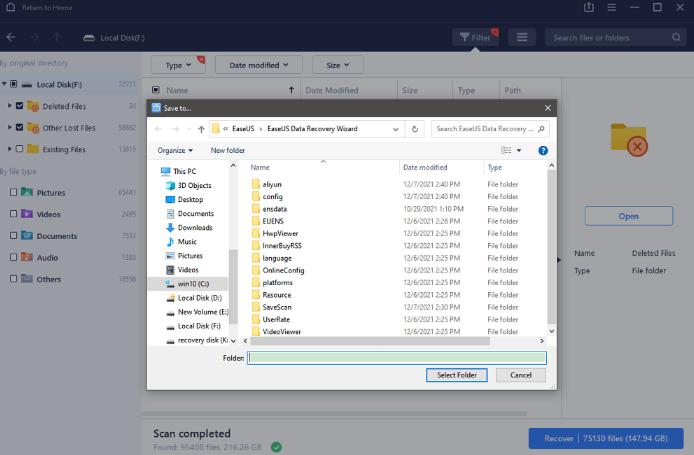Click the Folder name input field
Screen dimensions: 694x455
coord(397,358)
